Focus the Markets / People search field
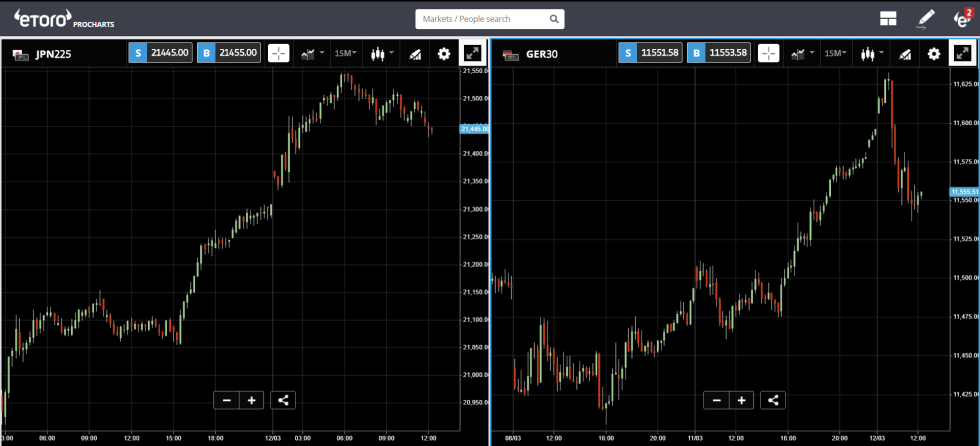This screenshot has height=446, width=980. [x=489, y=19]
